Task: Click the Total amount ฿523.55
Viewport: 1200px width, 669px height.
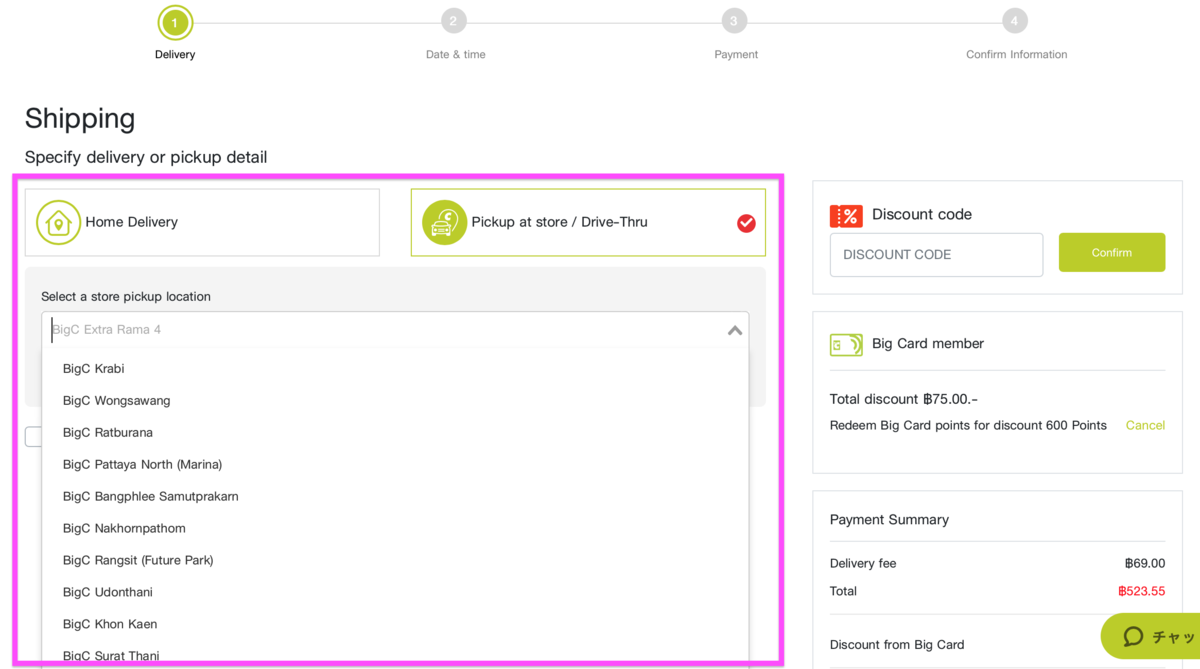Action: point(1141,592)
